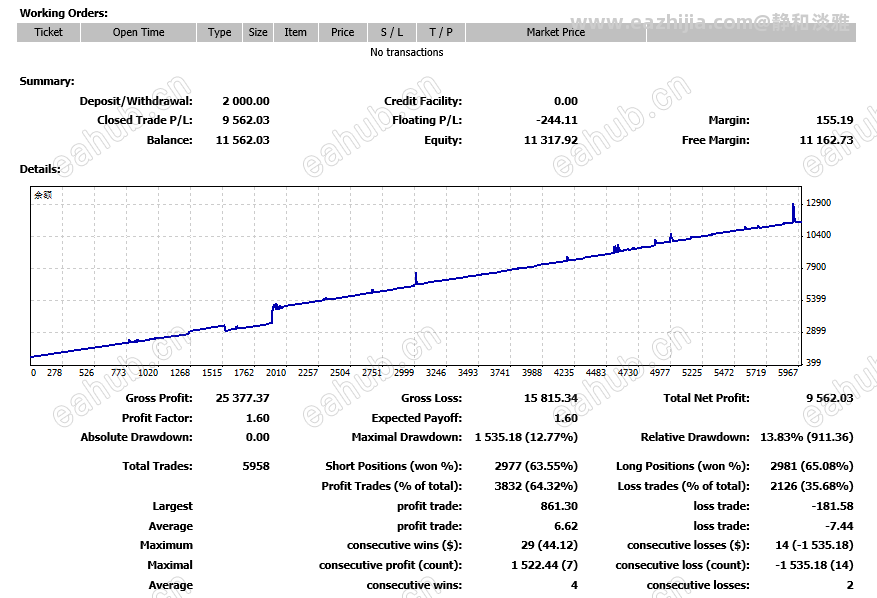The width and height of the screenshot is (877, 598).
Task: Click the S / L column header
Action: pos(392,32)
